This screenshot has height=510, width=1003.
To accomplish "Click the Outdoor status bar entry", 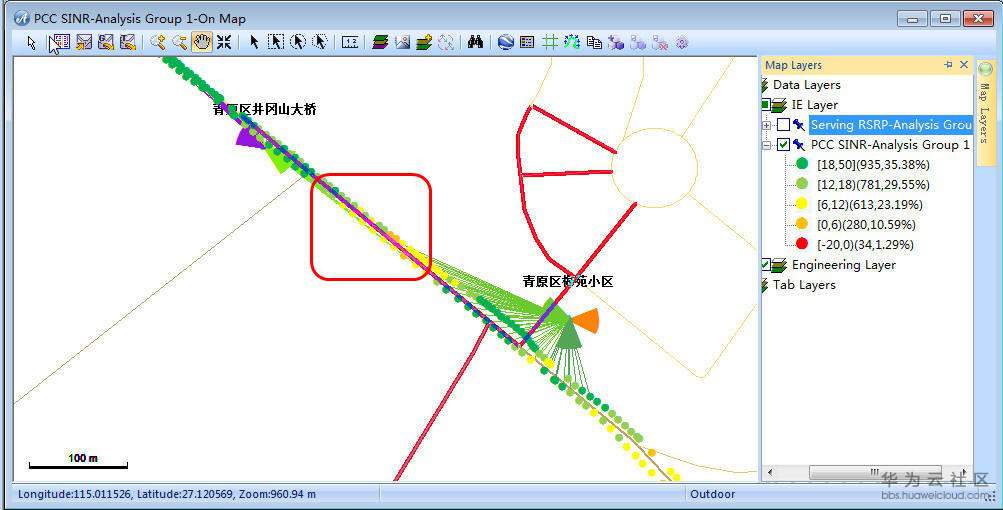I will [x=713, y=494].
